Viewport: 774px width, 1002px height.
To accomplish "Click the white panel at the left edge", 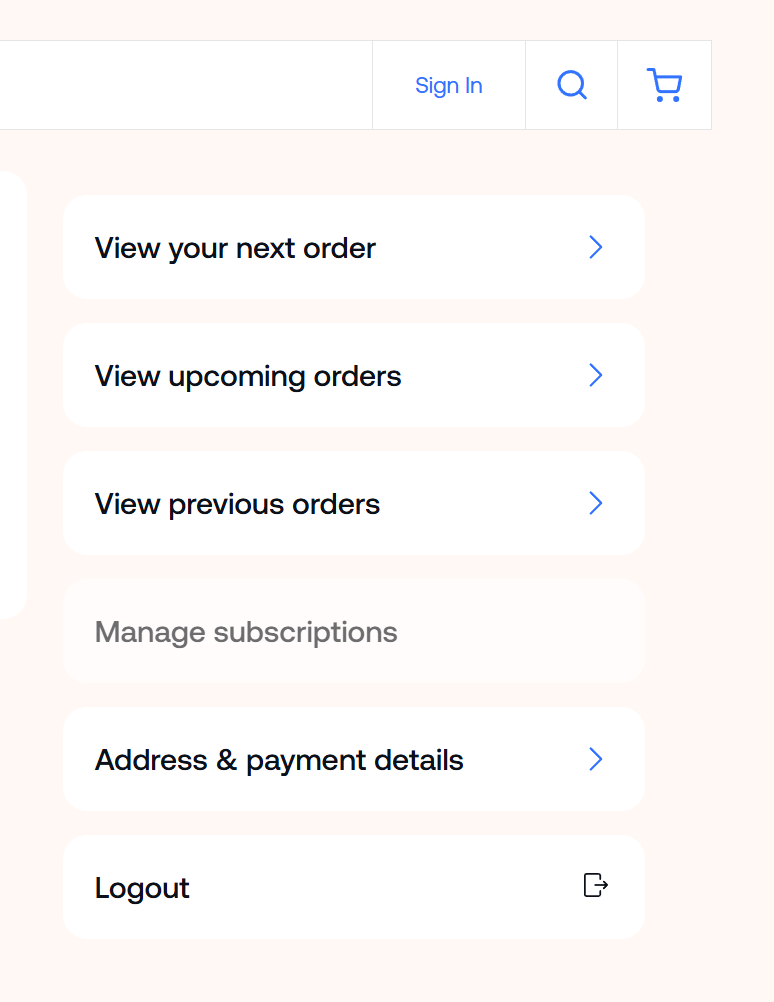I will (x=10, y=394).
